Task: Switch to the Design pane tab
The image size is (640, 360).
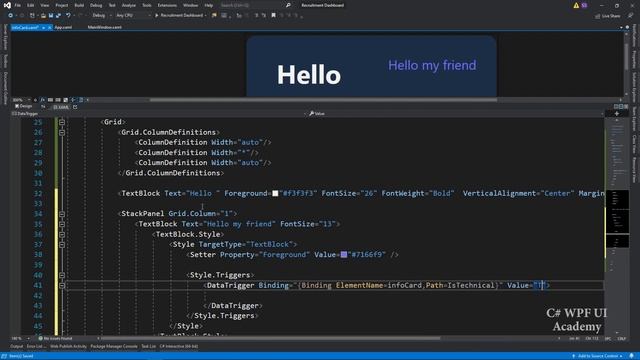Action: click(x=24, y=107)
